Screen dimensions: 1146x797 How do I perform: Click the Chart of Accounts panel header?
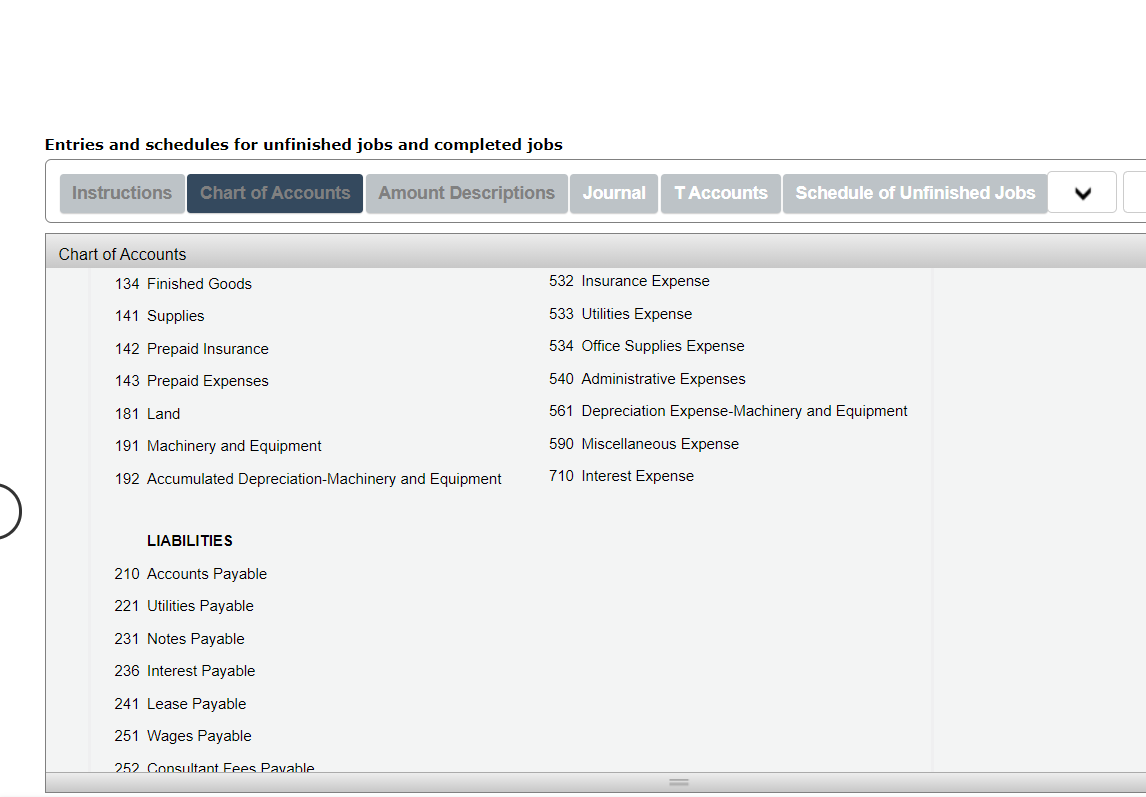pos(596,253)
